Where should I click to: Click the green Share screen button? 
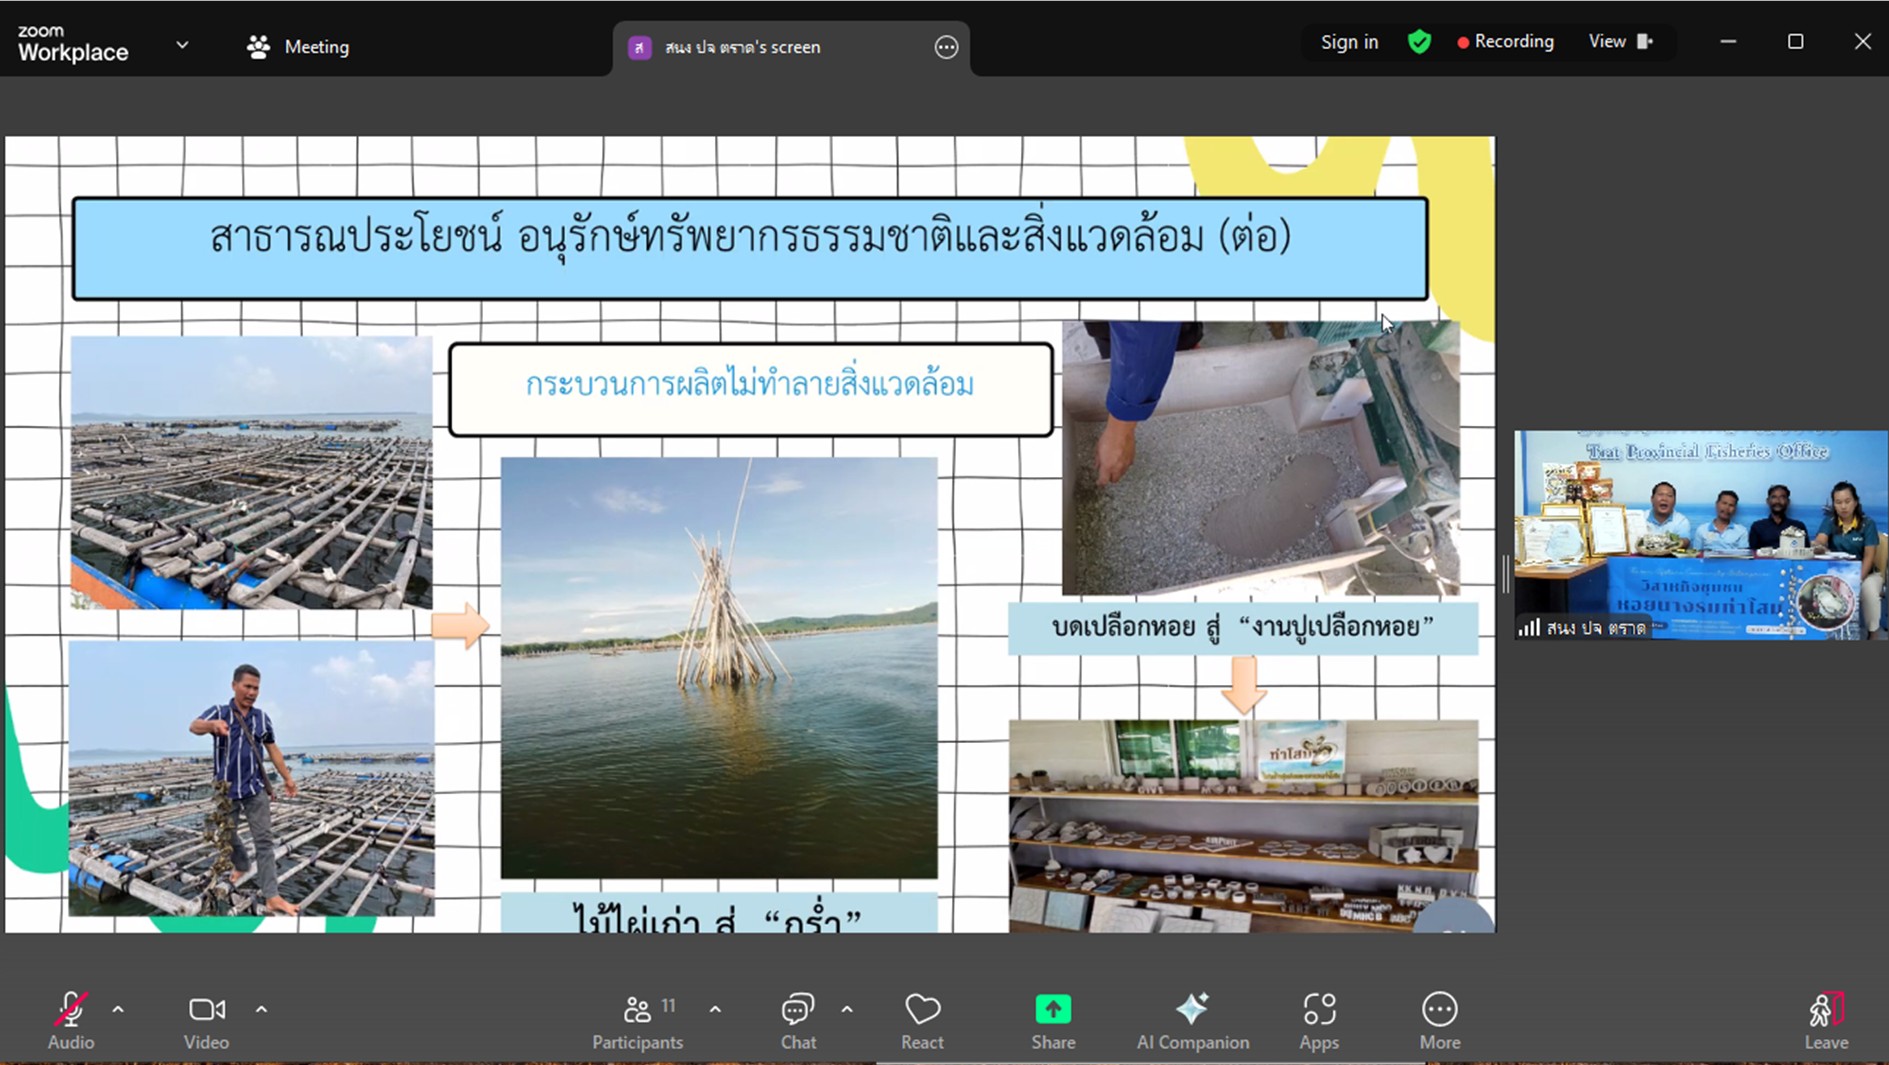tap(1053, 1020)
